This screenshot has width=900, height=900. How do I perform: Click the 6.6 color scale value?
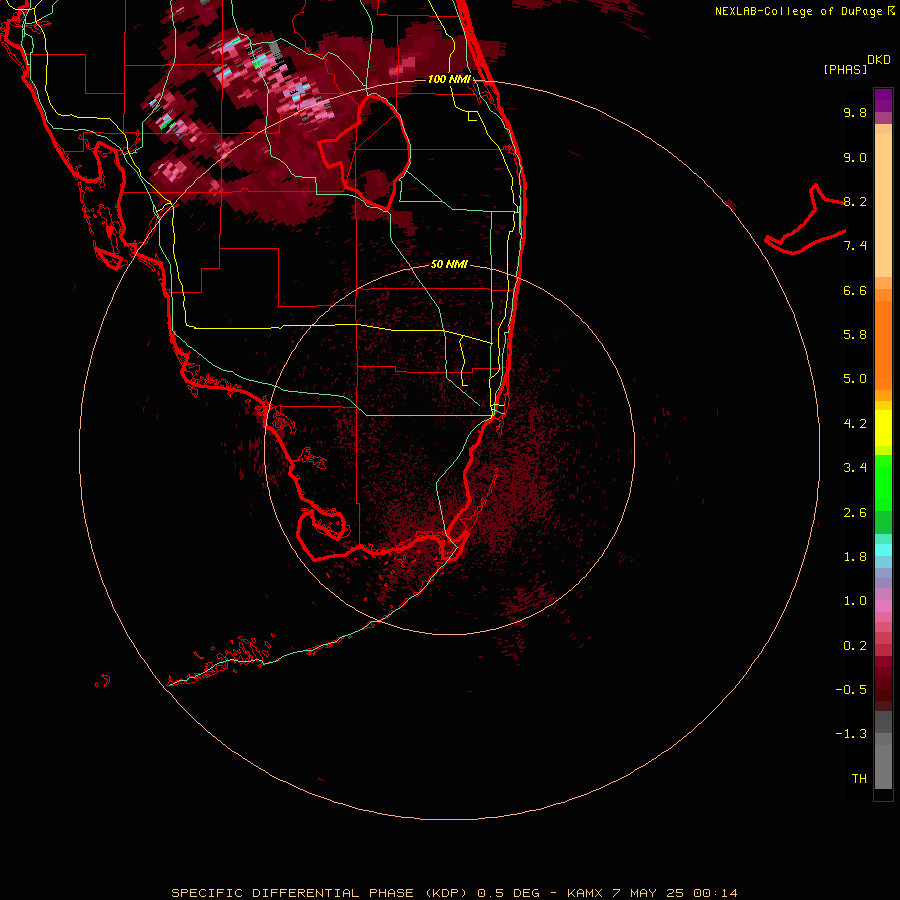(855, 290)
